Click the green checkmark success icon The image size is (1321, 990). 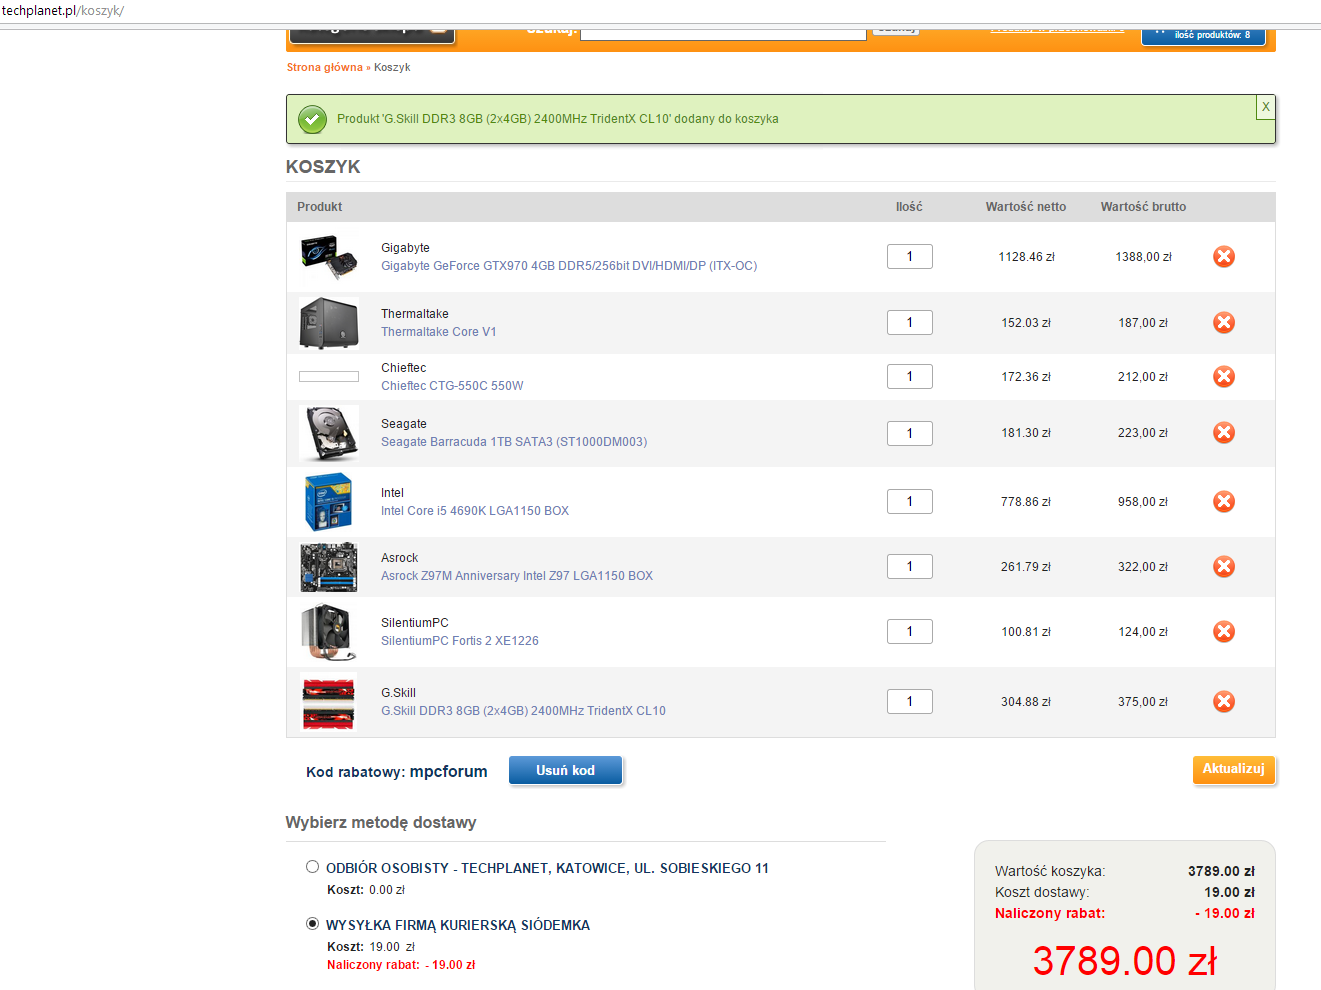312,120
